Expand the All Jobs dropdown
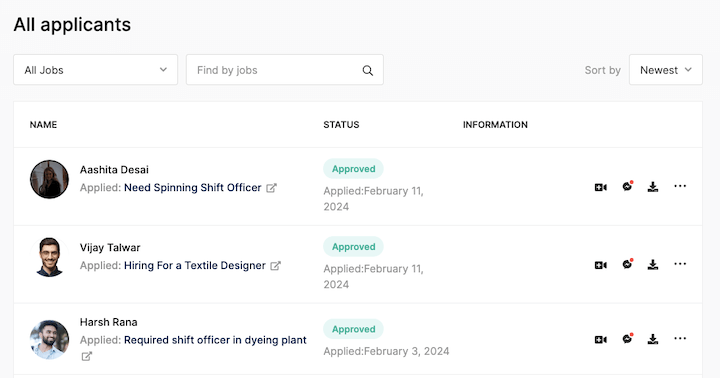This screenshot has width=720, height=378. [96, 70]
